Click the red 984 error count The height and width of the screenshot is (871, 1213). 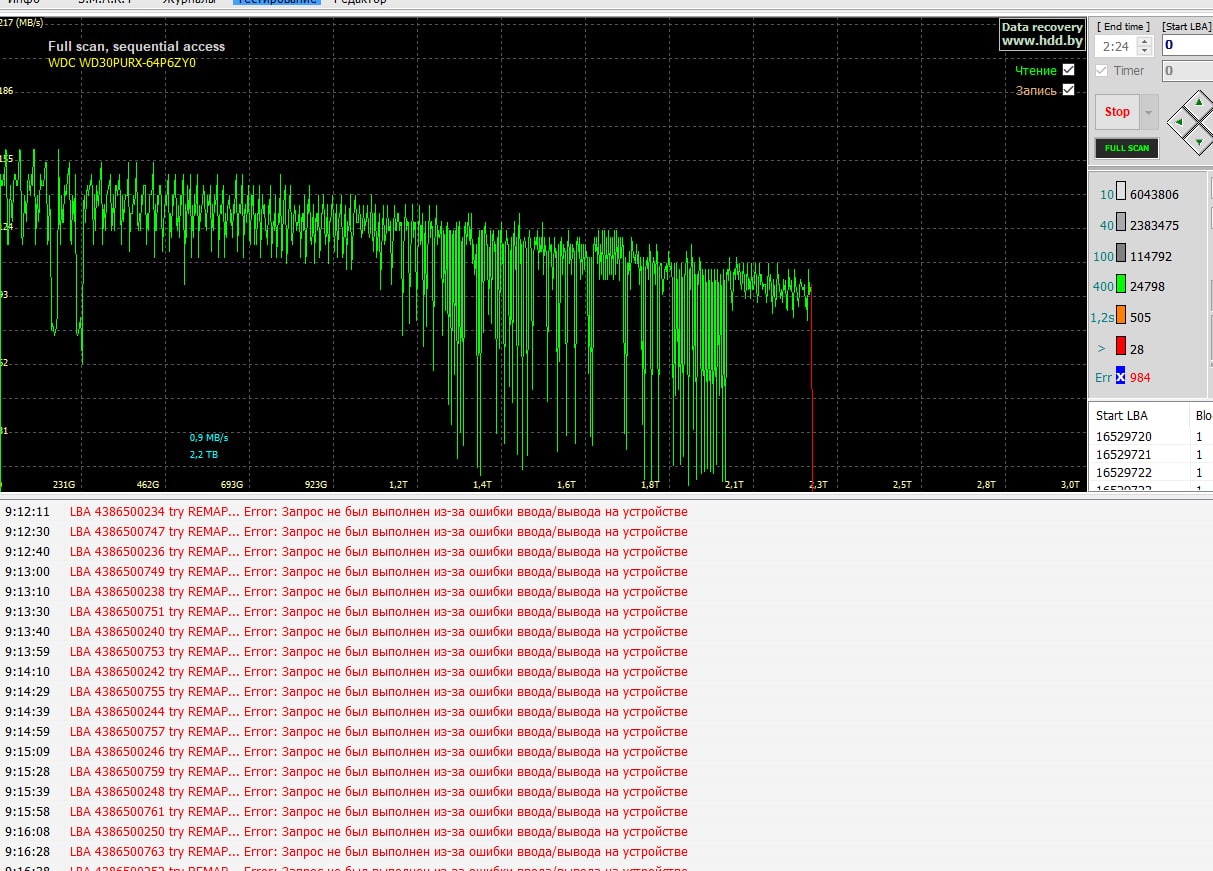point(1141,378)
